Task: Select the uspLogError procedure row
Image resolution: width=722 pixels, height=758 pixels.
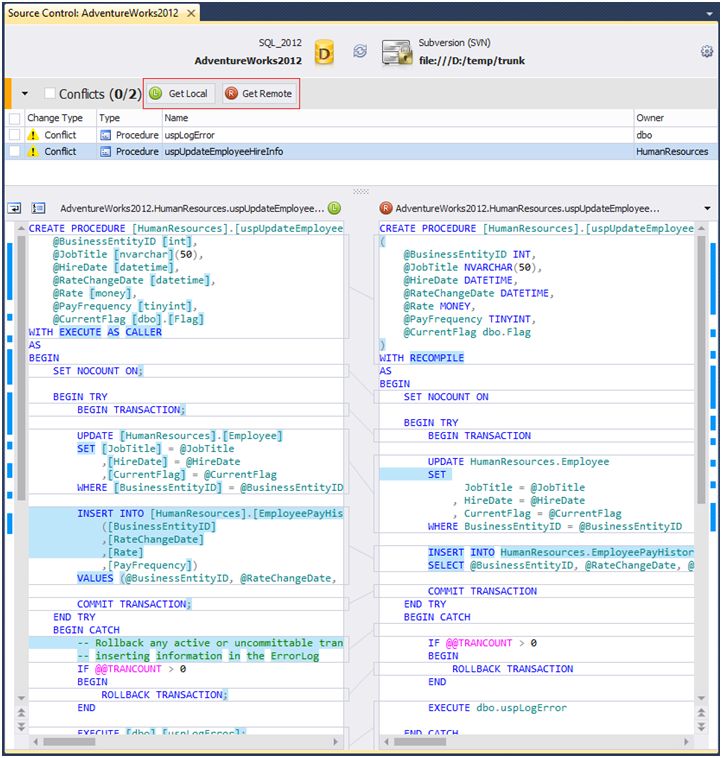Action: (x=190, y=135)
